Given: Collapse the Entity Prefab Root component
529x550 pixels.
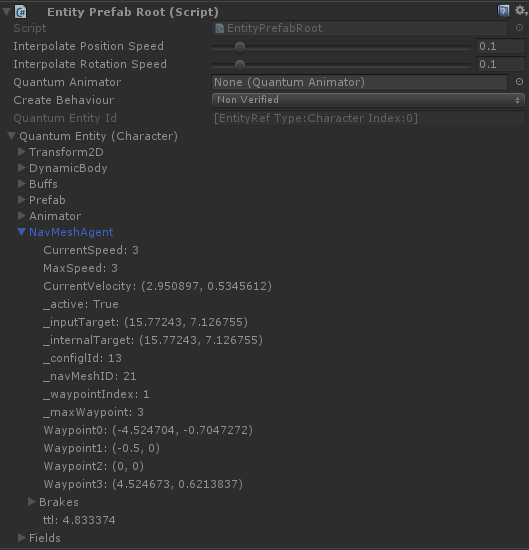Looking at the screenshot, I should 6,12.
